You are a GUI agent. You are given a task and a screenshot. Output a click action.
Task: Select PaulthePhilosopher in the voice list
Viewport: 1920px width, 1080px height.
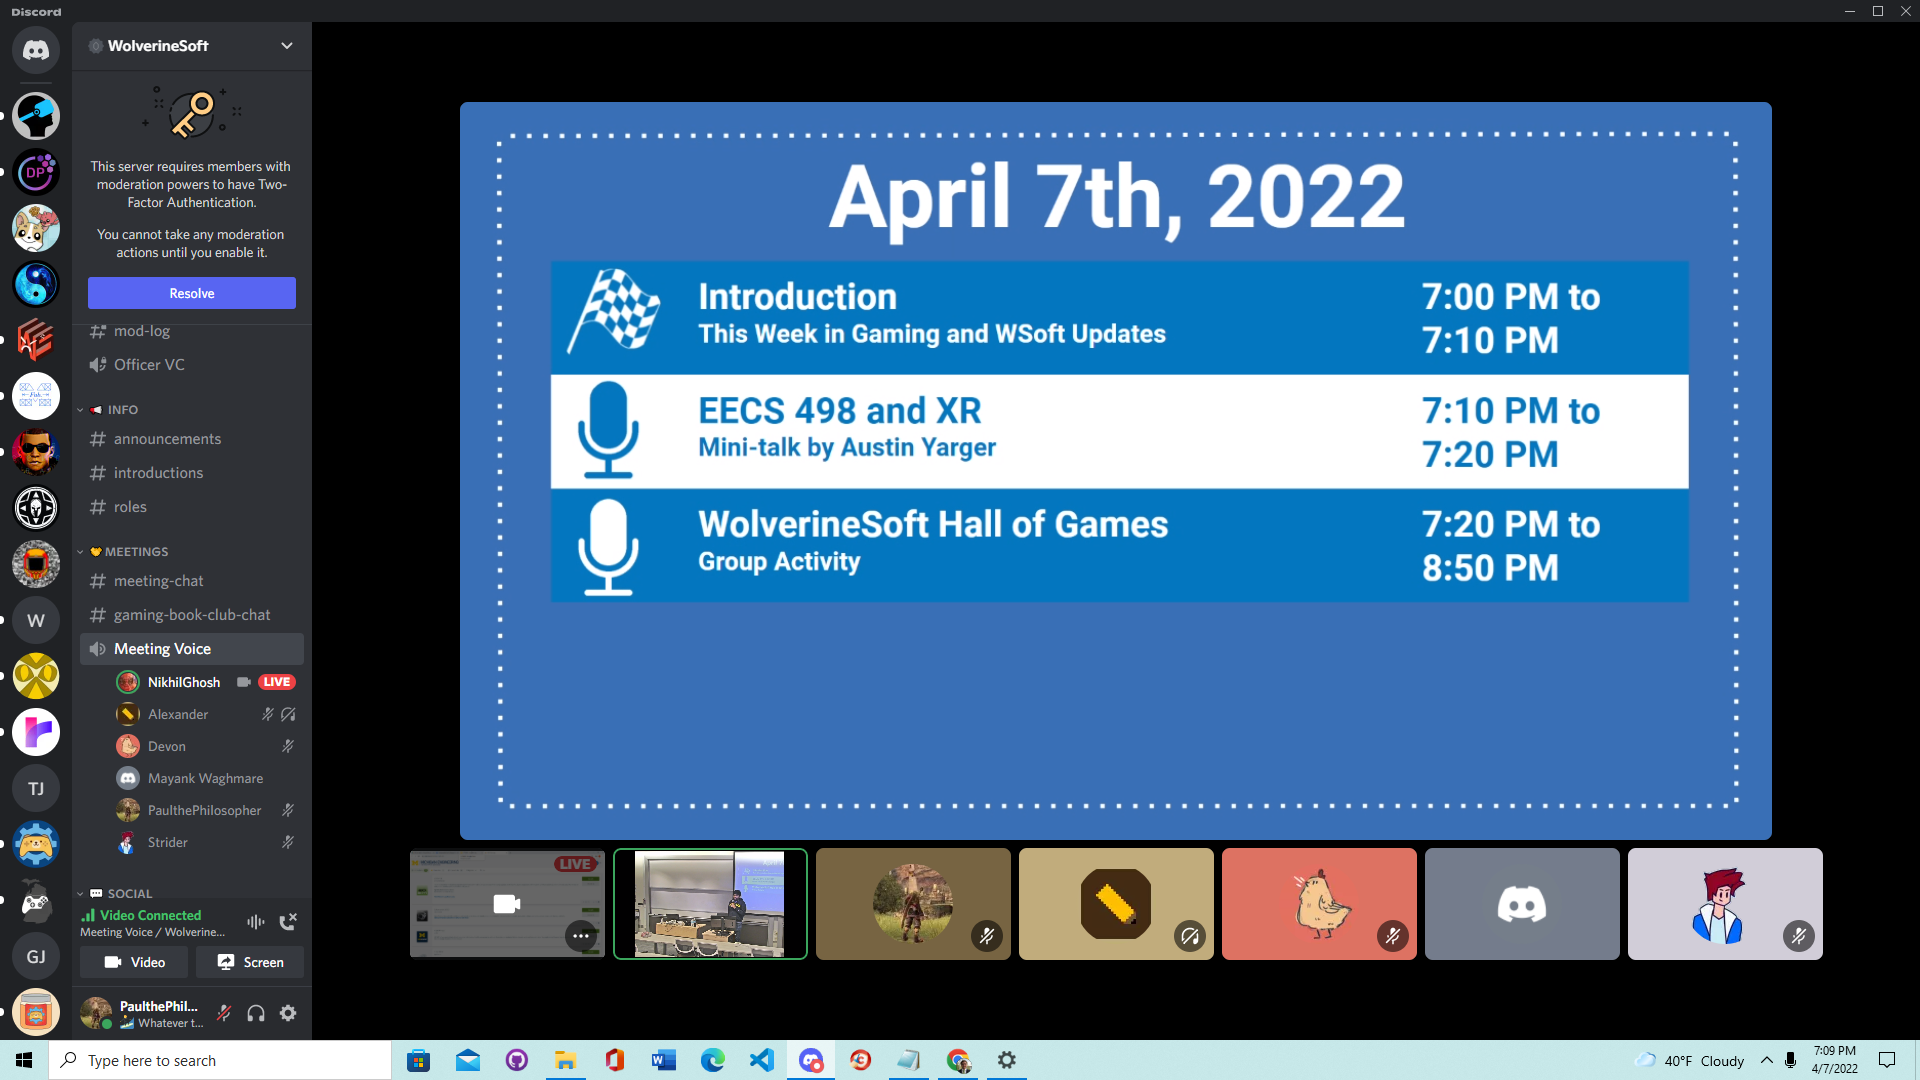pyautogui.click(x=204, y=810)
